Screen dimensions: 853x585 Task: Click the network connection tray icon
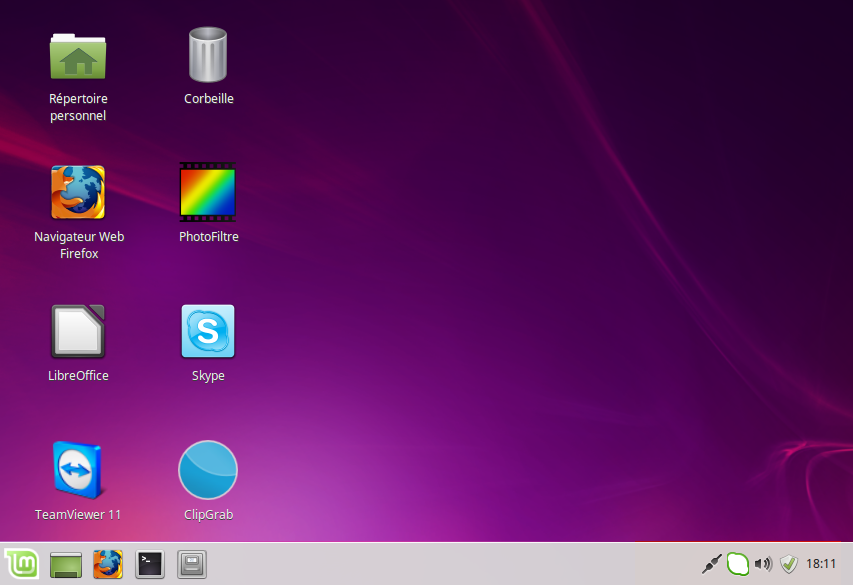pyautogui.click(x=712, y=563)
